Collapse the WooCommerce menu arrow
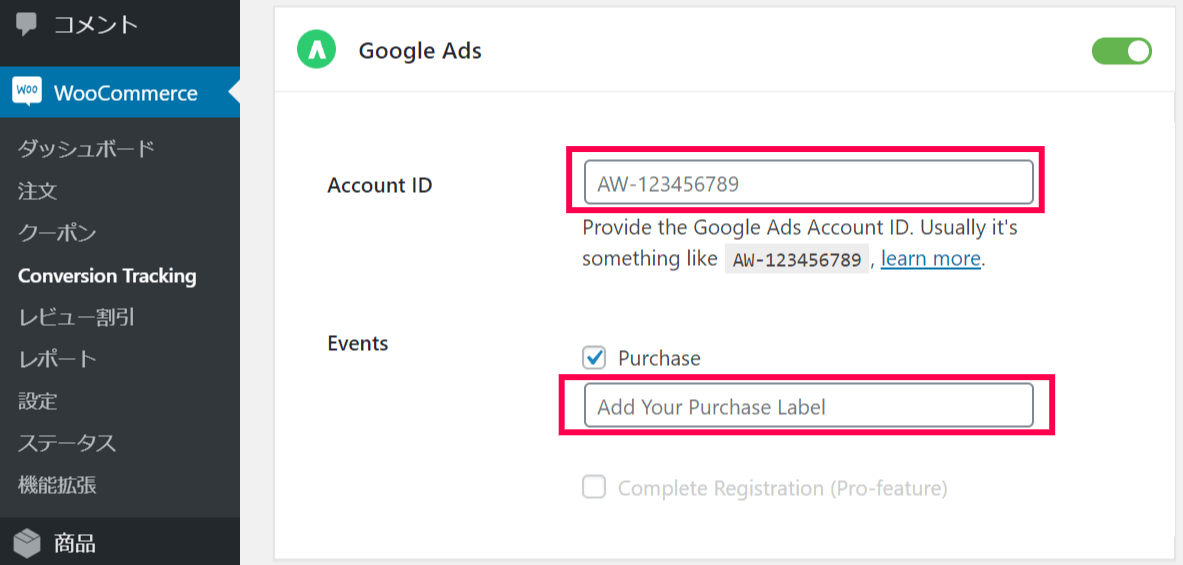The width and height of the screenshot is (1183, 565). click(x=233, y=93)
